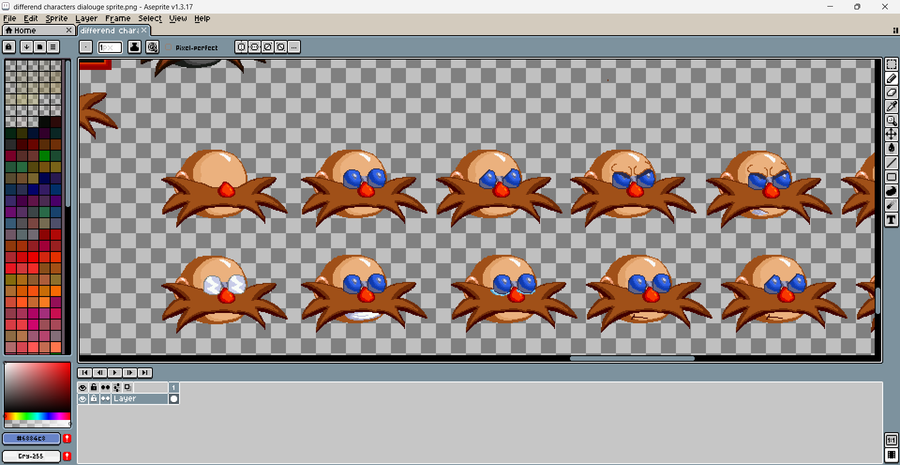Open the View menu

coord(178,18)
